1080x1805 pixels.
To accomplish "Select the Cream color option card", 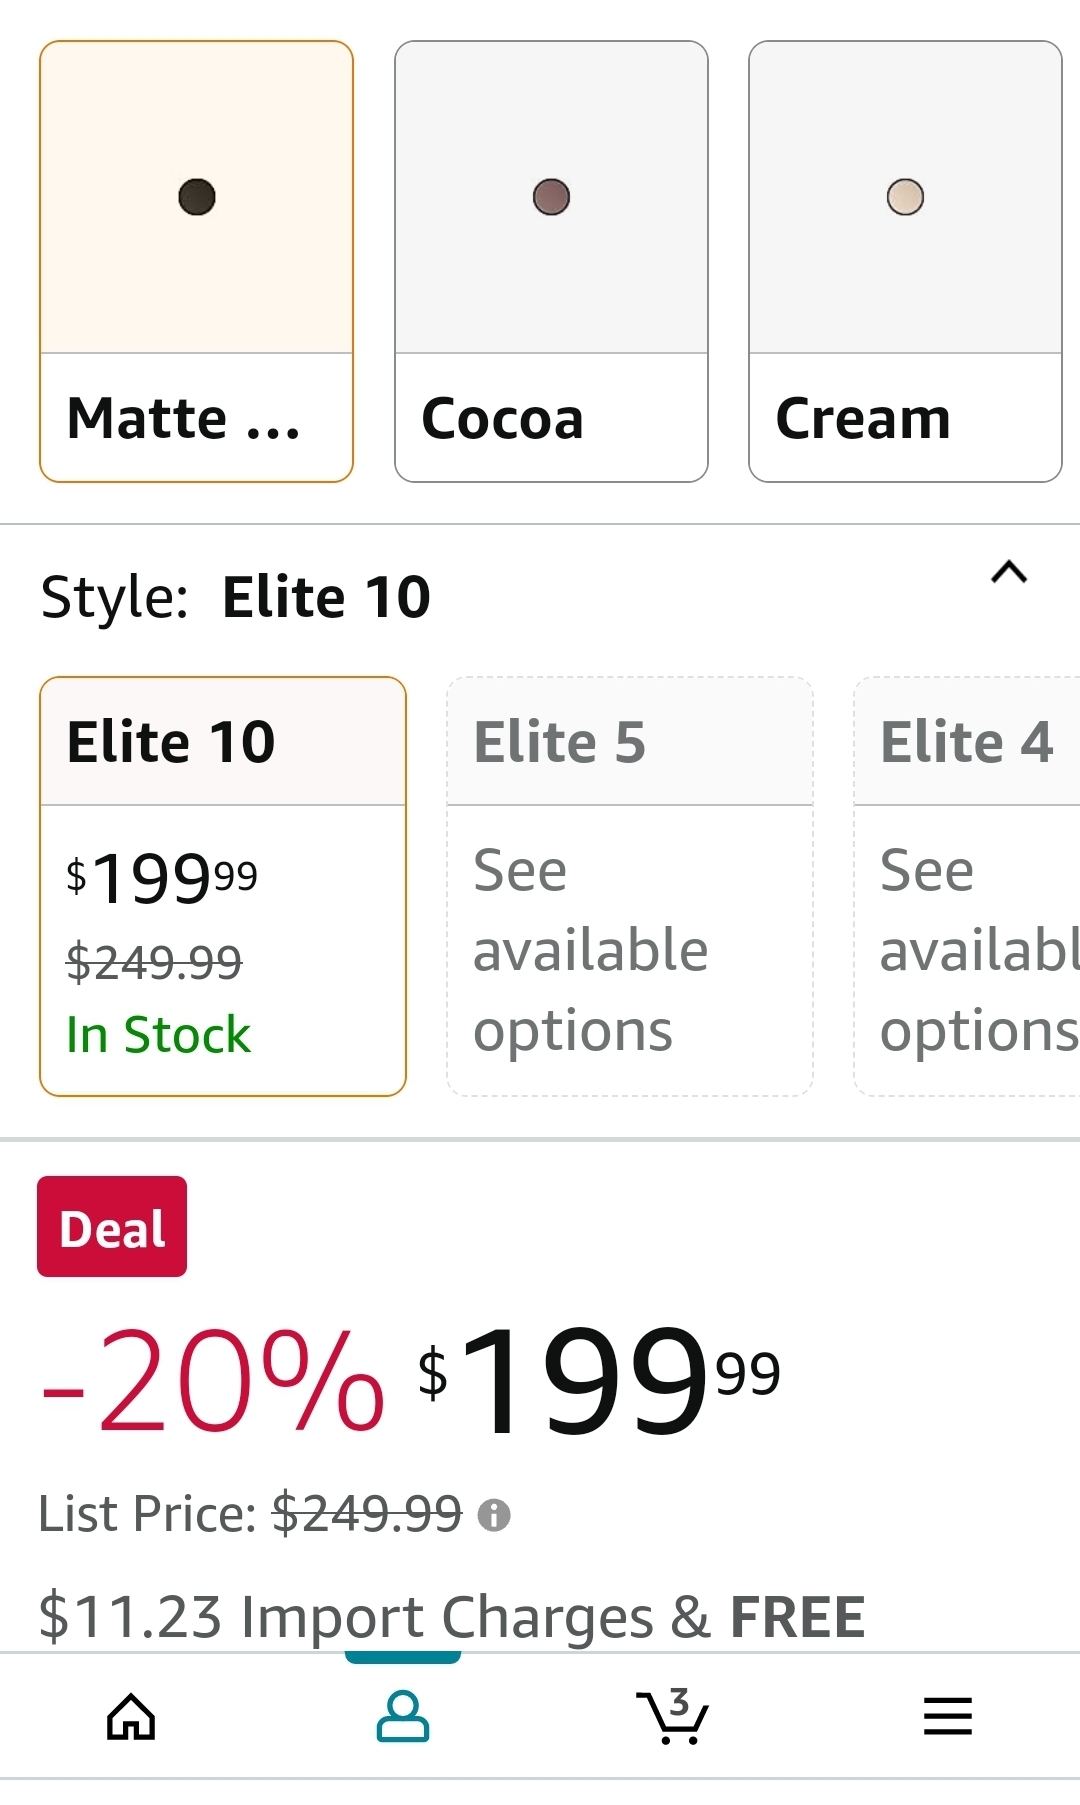I will pyautogui.click(x=905, y=261).
